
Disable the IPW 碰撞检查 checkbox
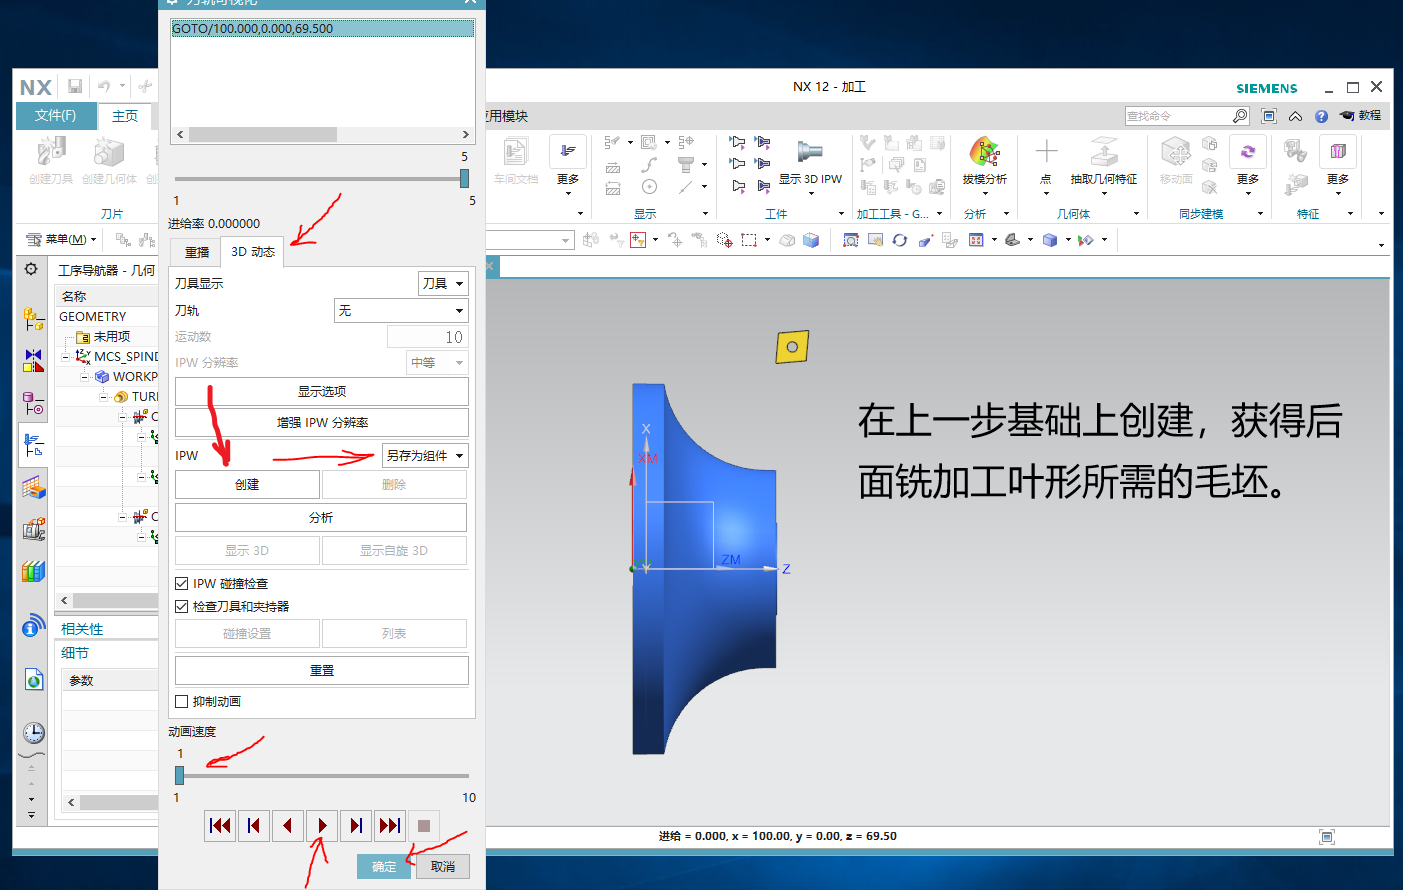point(182,583)
